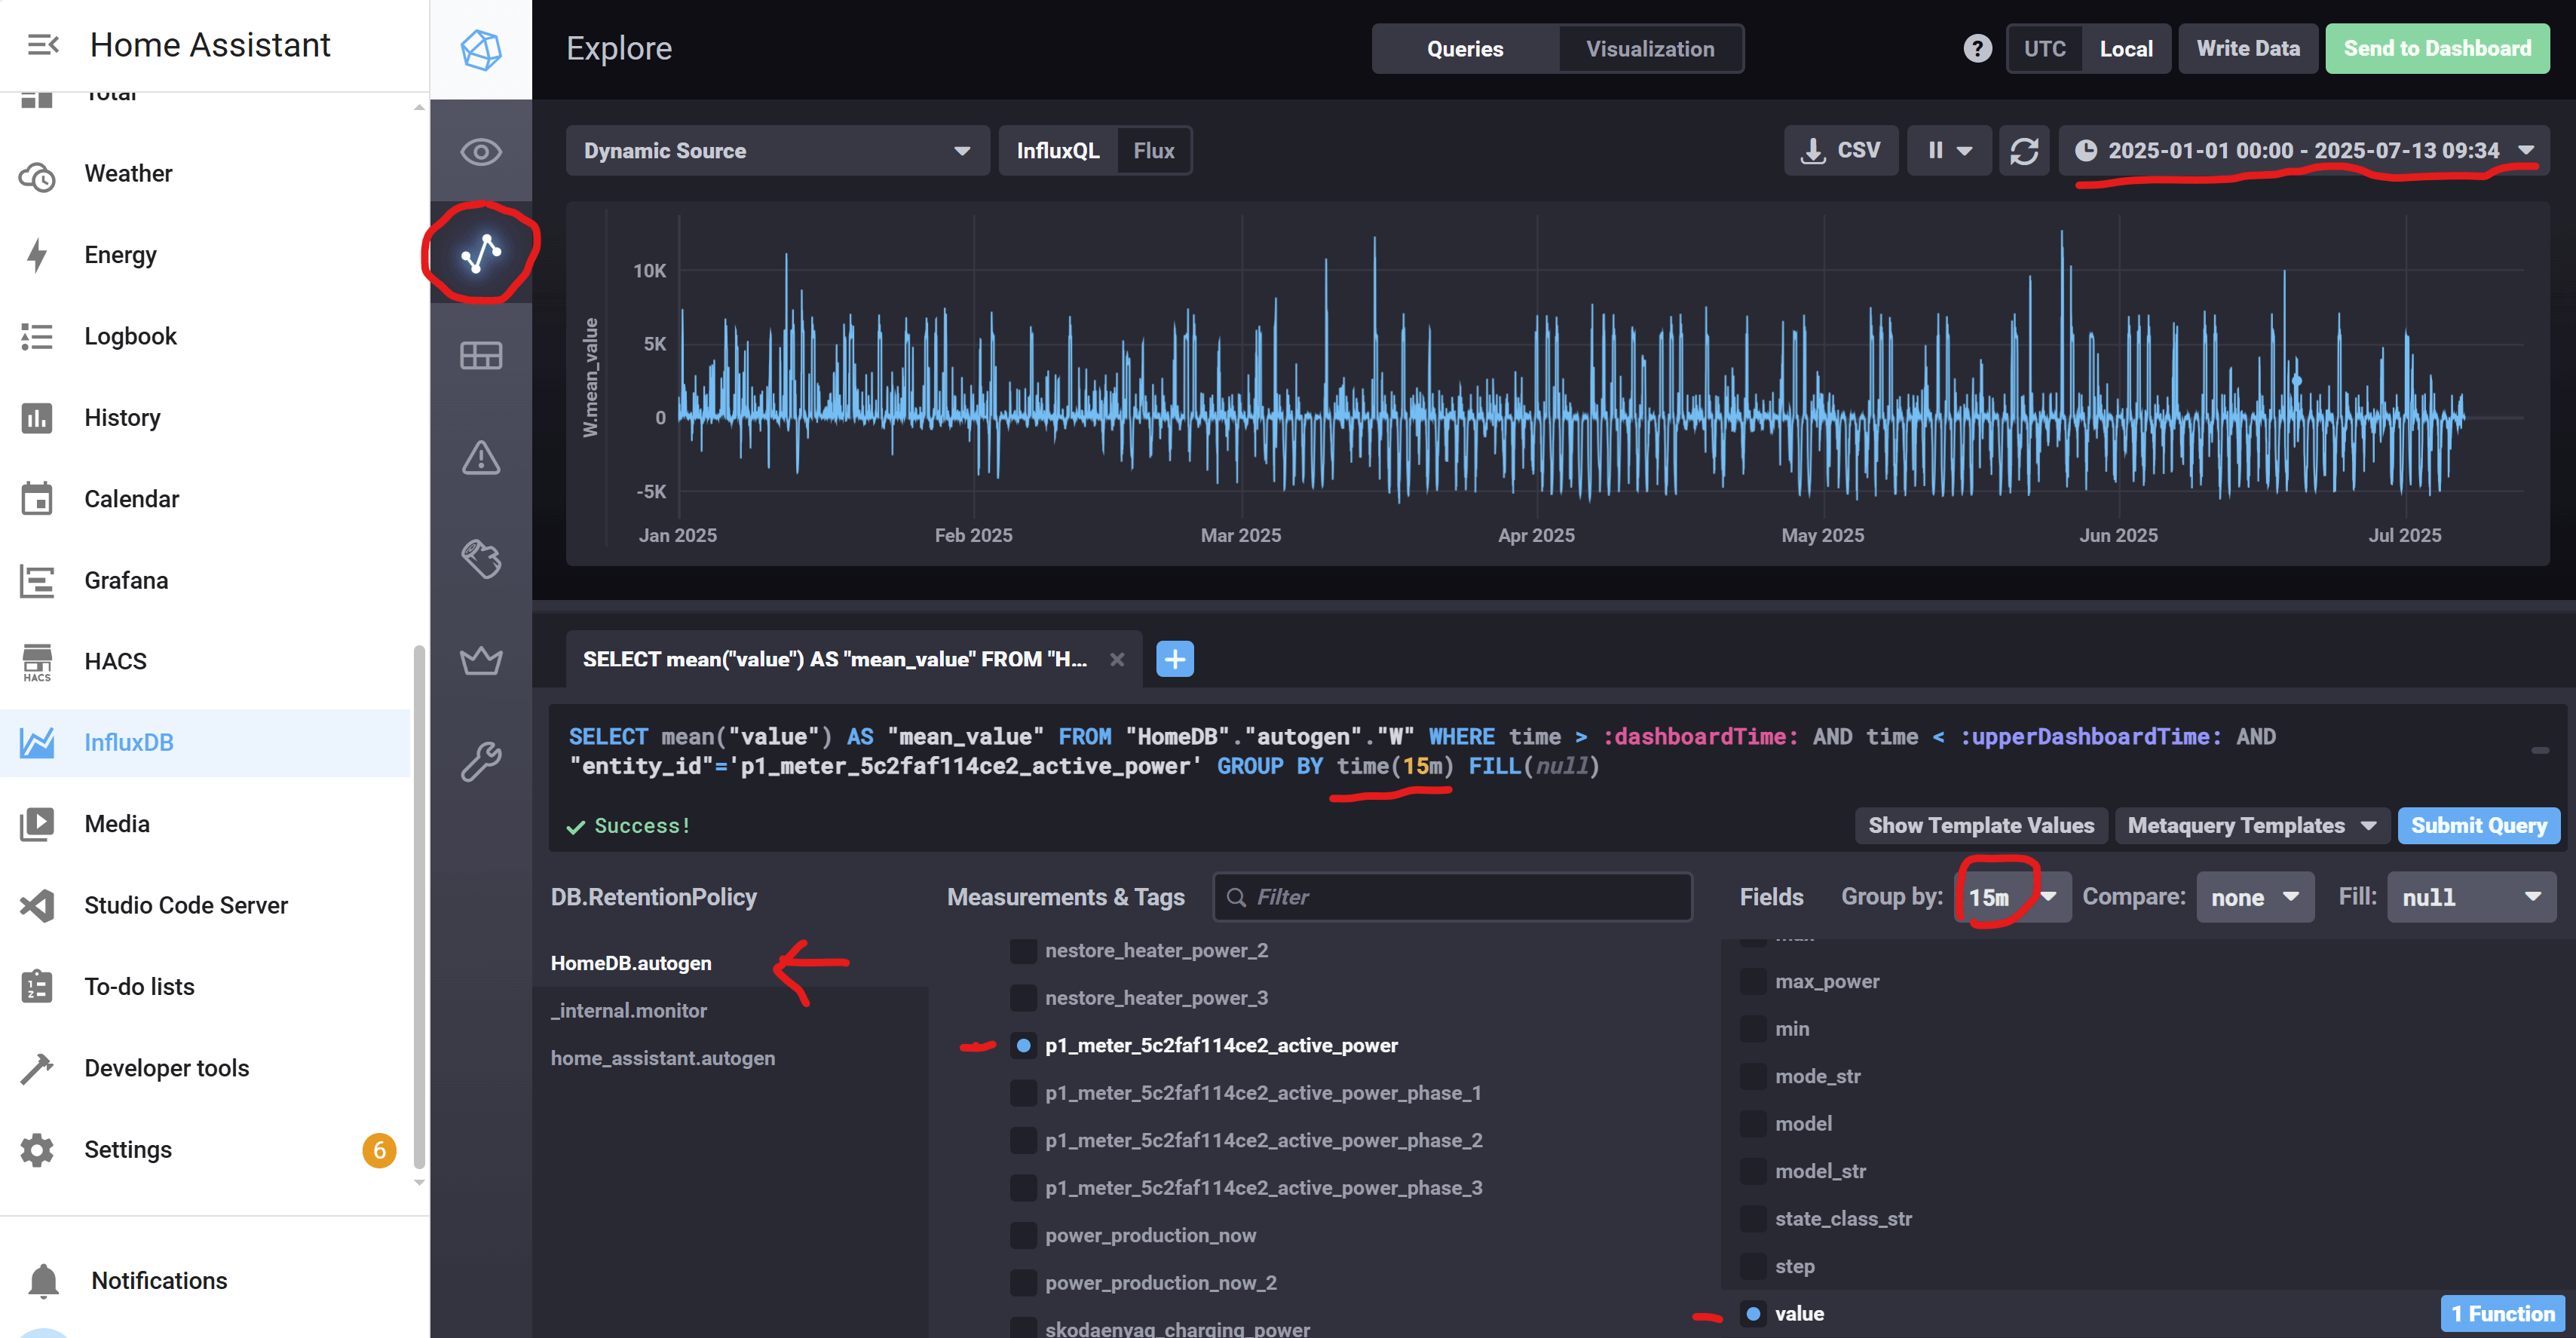Open the Explore graph icon

[481, 253]
